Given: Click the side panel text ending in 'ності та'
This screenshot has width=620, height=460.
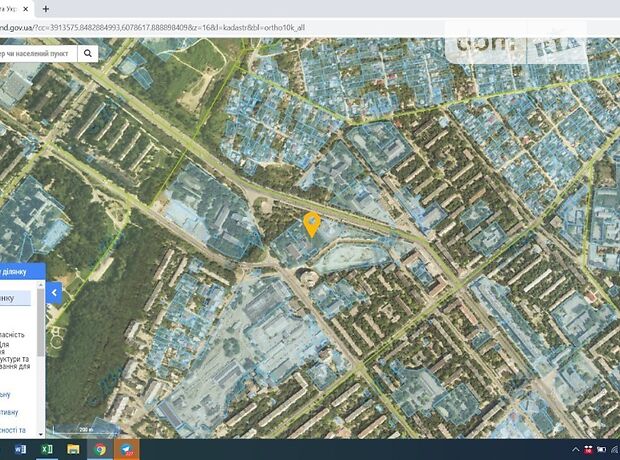Looking at the screenshot, I should pyautogui.click(x=13, y=430).
